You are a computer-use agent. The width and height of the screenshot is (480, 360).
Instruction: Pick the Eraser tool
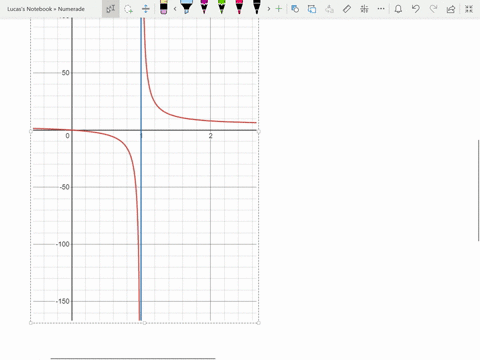click(163, 7)
